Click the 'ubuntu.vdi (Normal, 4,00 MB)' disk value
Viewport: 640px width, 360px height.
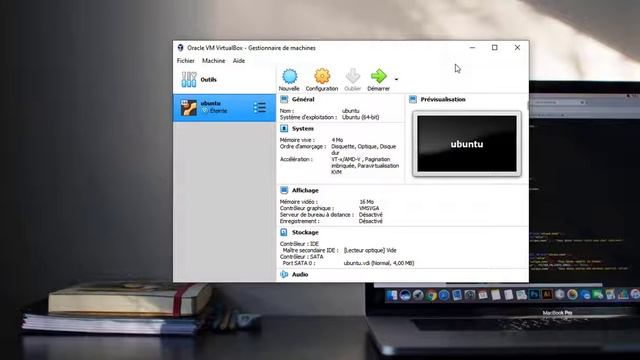(379, 263)
